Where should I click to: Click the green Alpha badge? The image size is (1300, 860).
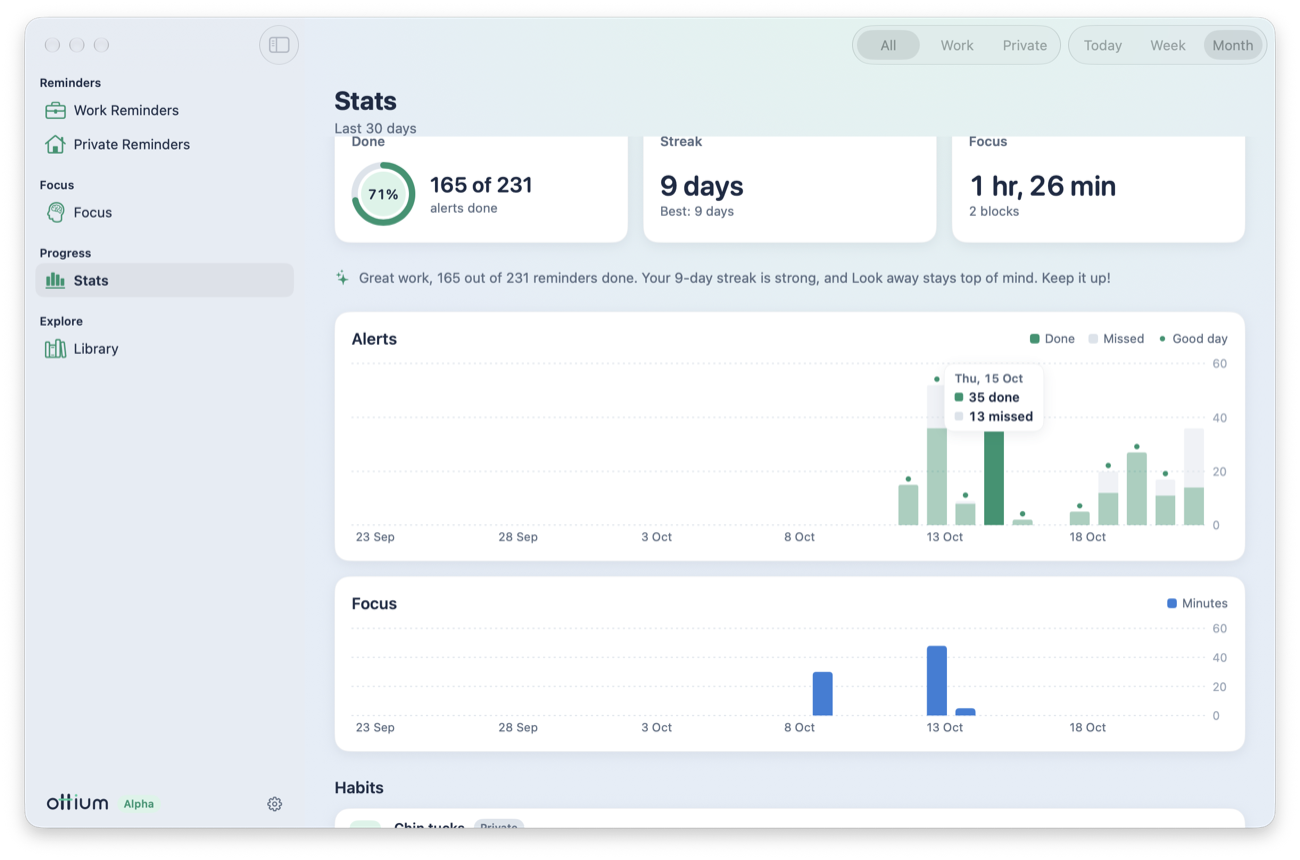[139, 804]
